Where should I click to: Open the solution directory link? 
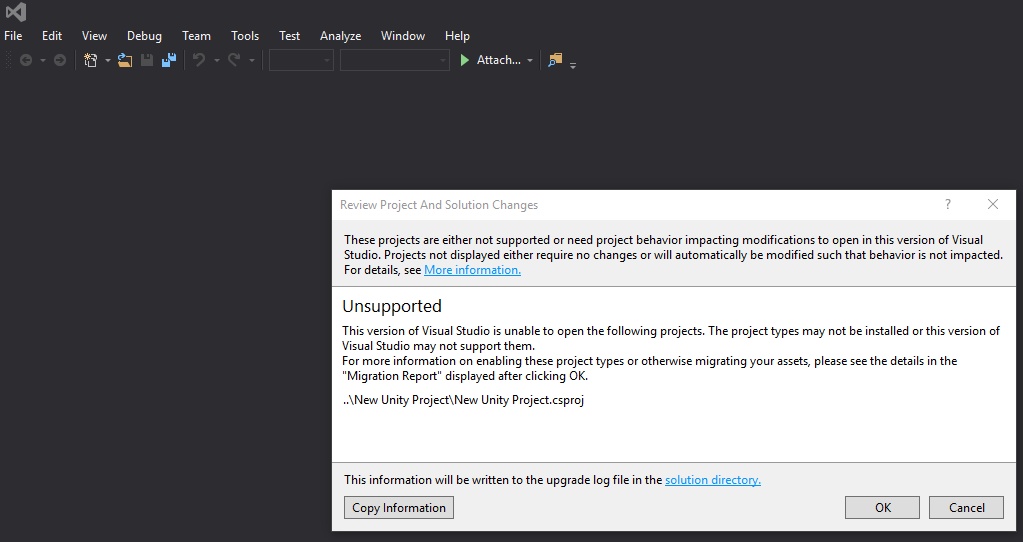pos(712,480)
